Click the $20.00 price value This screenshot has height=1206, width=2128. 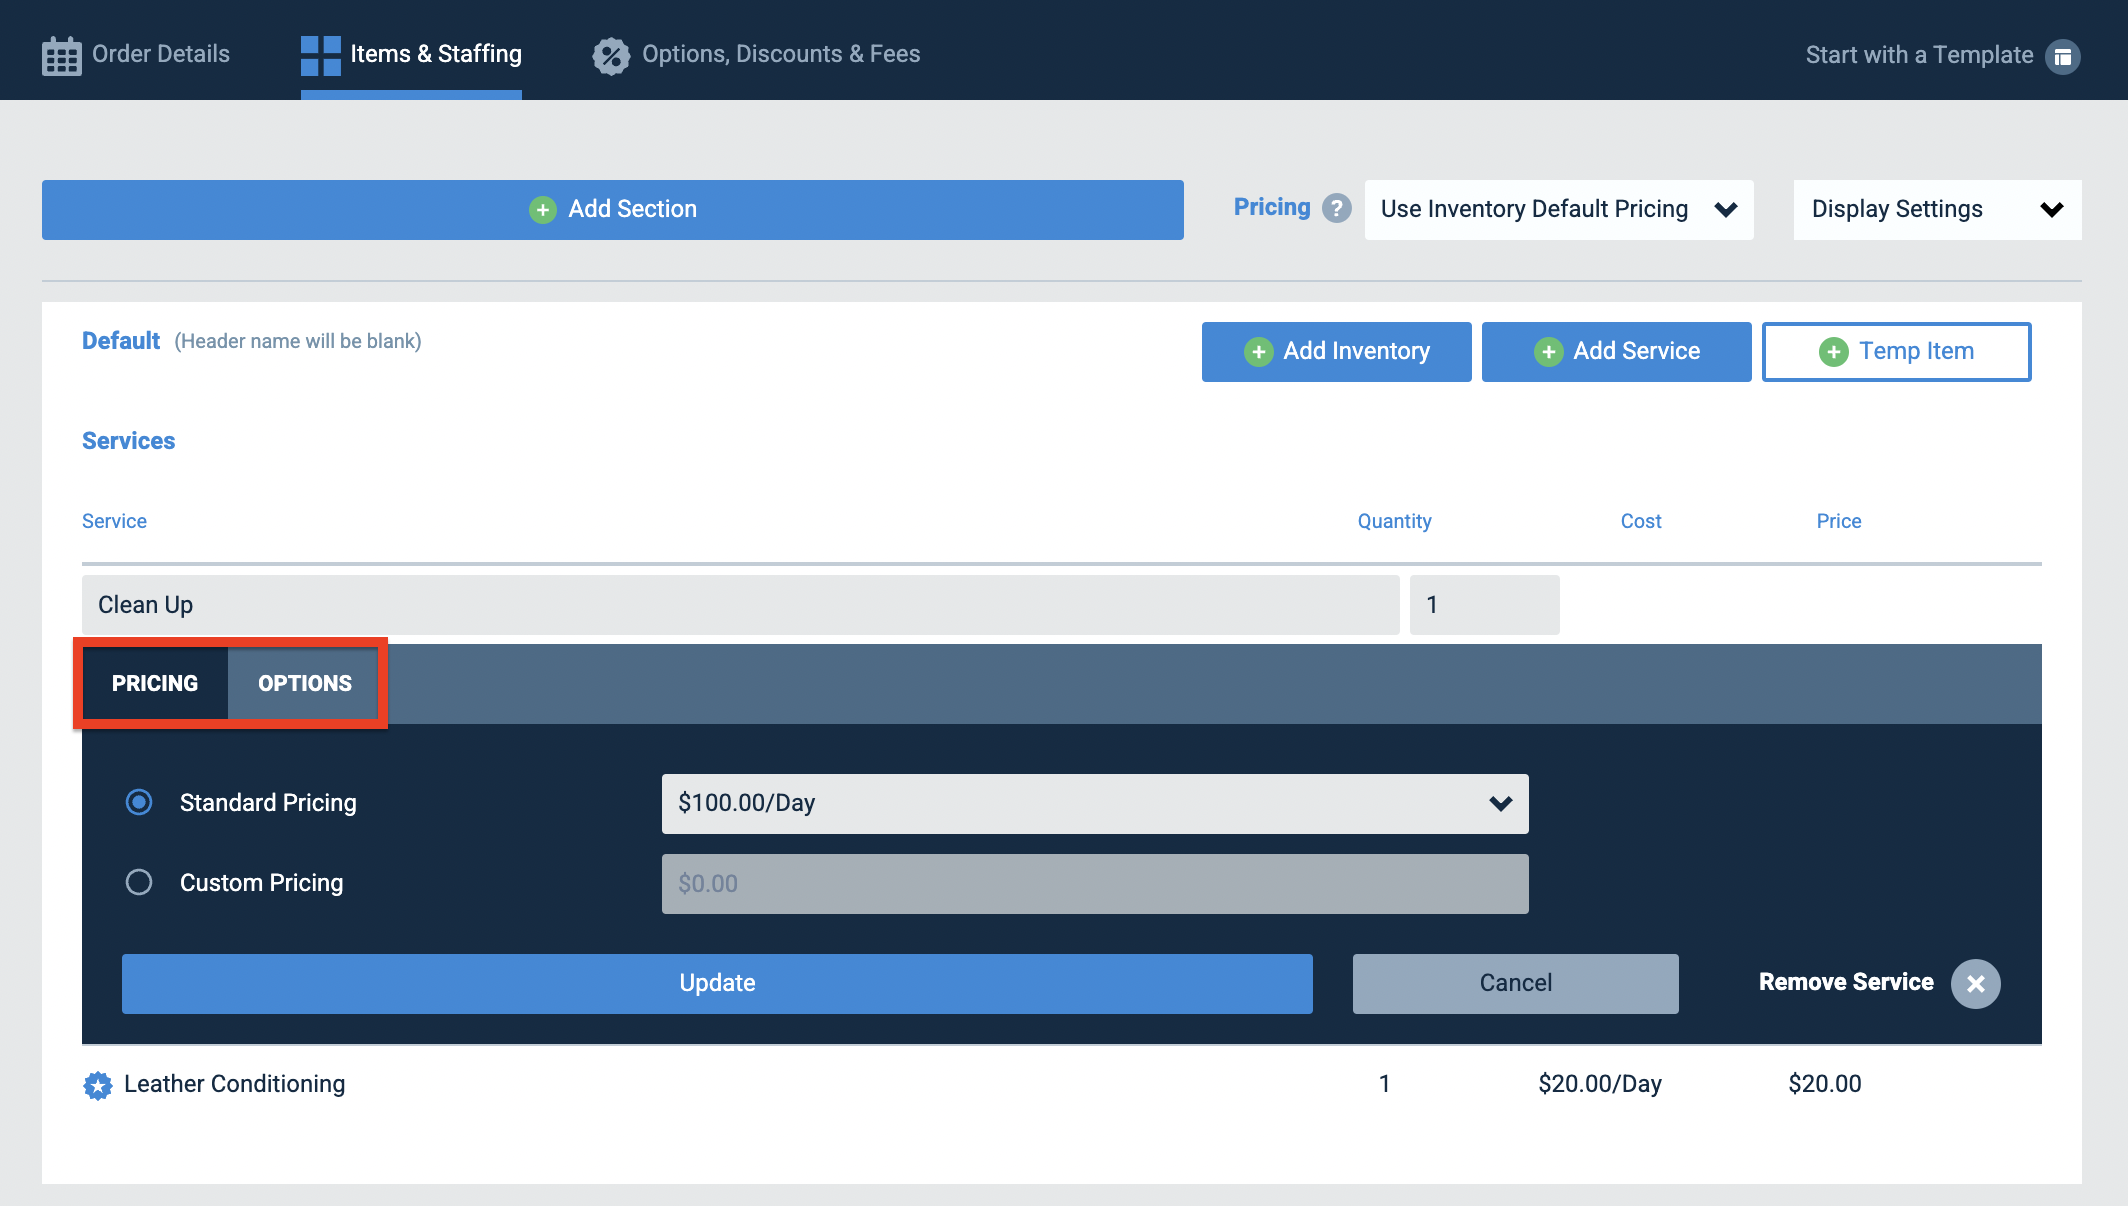[x=1825, y=1084]
